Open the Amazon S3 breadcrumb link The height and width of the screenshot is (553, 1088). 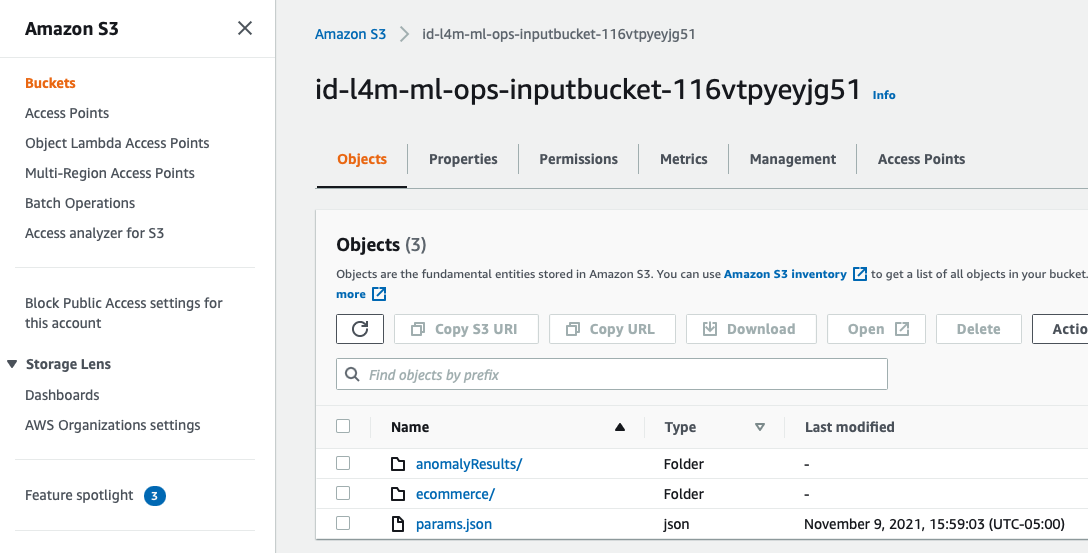coord(350,34)
